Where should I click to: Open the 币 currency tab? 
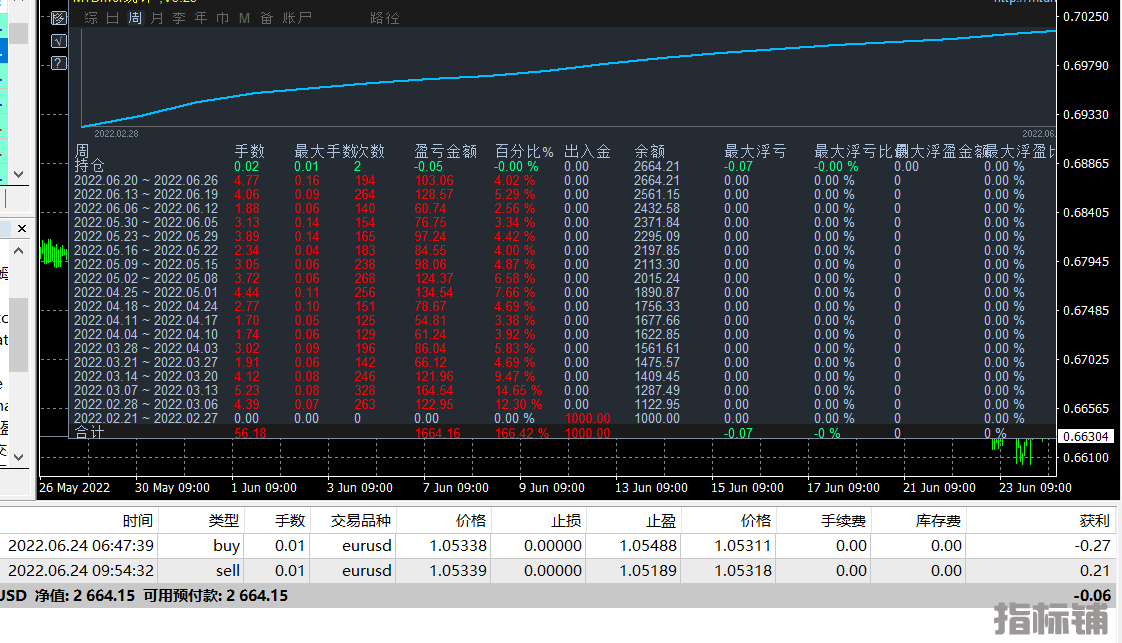click(223, 18)
